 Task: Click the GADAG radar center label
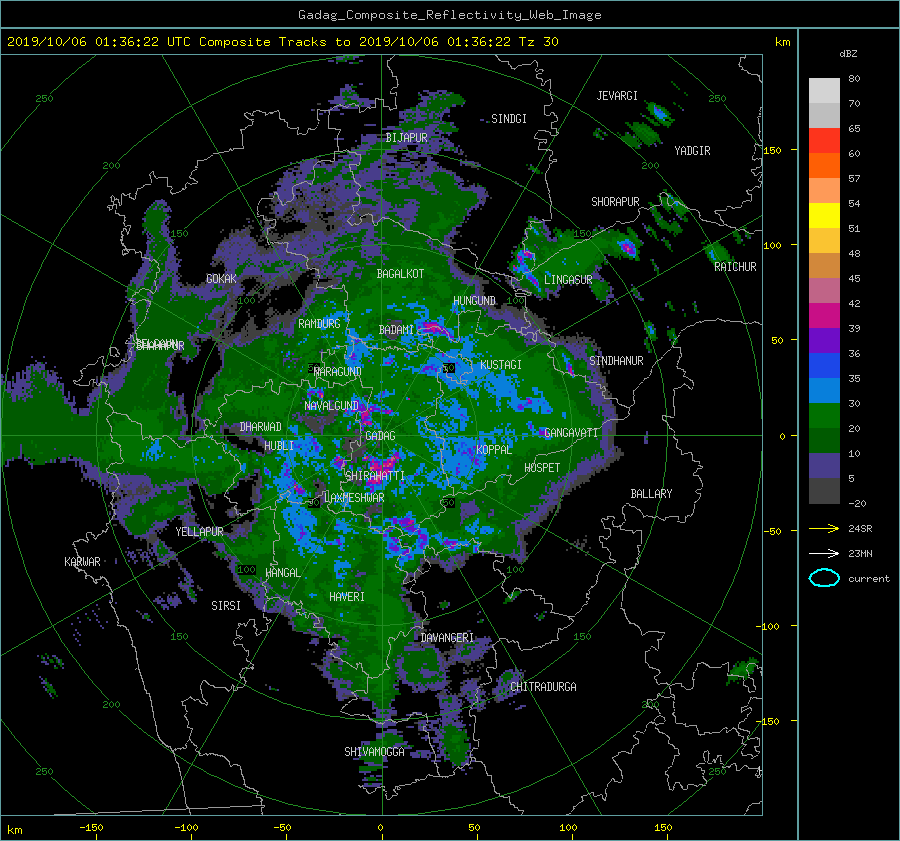click(x=380, y=436)
